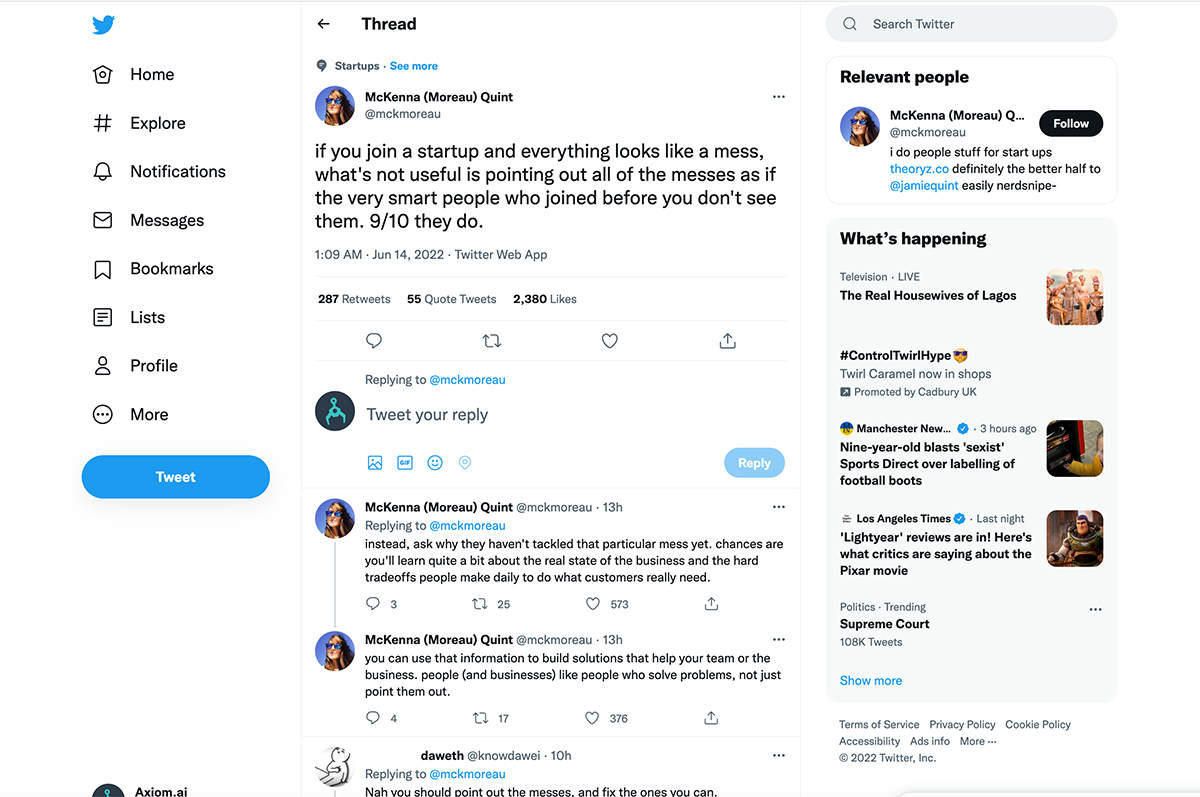This screenshot has height=797, width=1200.
Task: Insert a GIF in the reply composer
Action: (x=404, y=462)
